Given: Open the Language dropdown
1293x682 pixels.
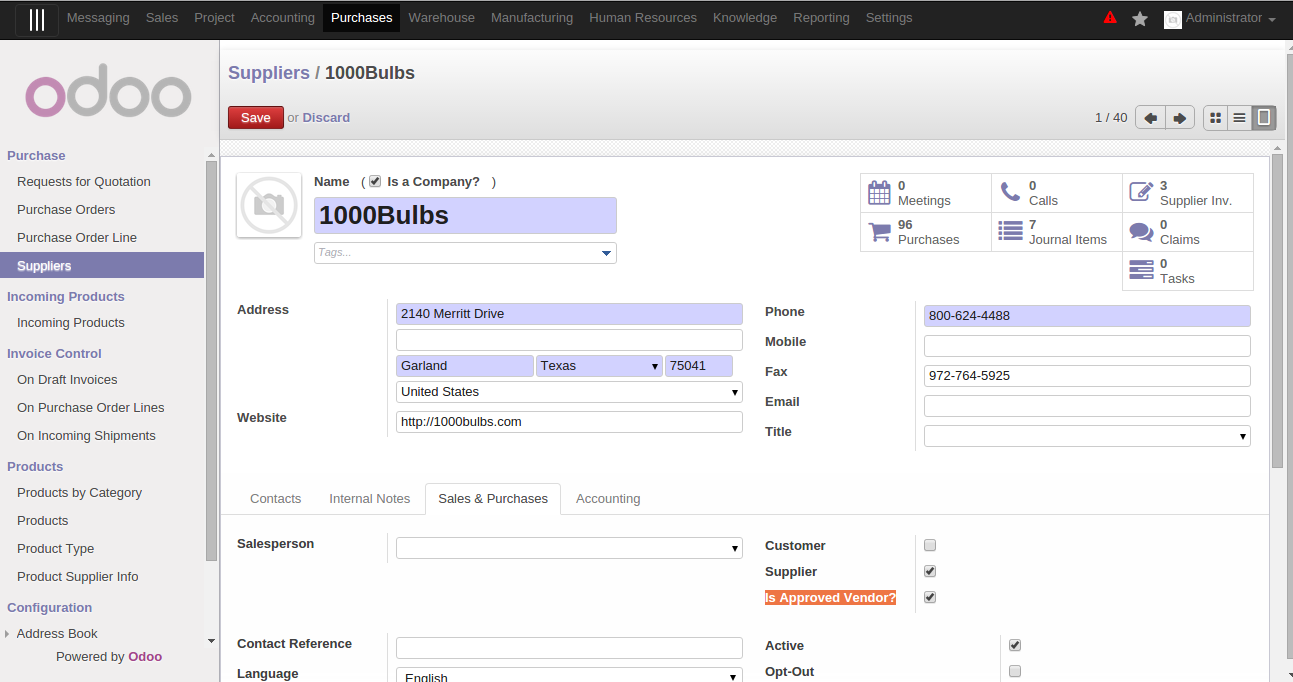Looking at the screenshot, I should coord(569,676).
